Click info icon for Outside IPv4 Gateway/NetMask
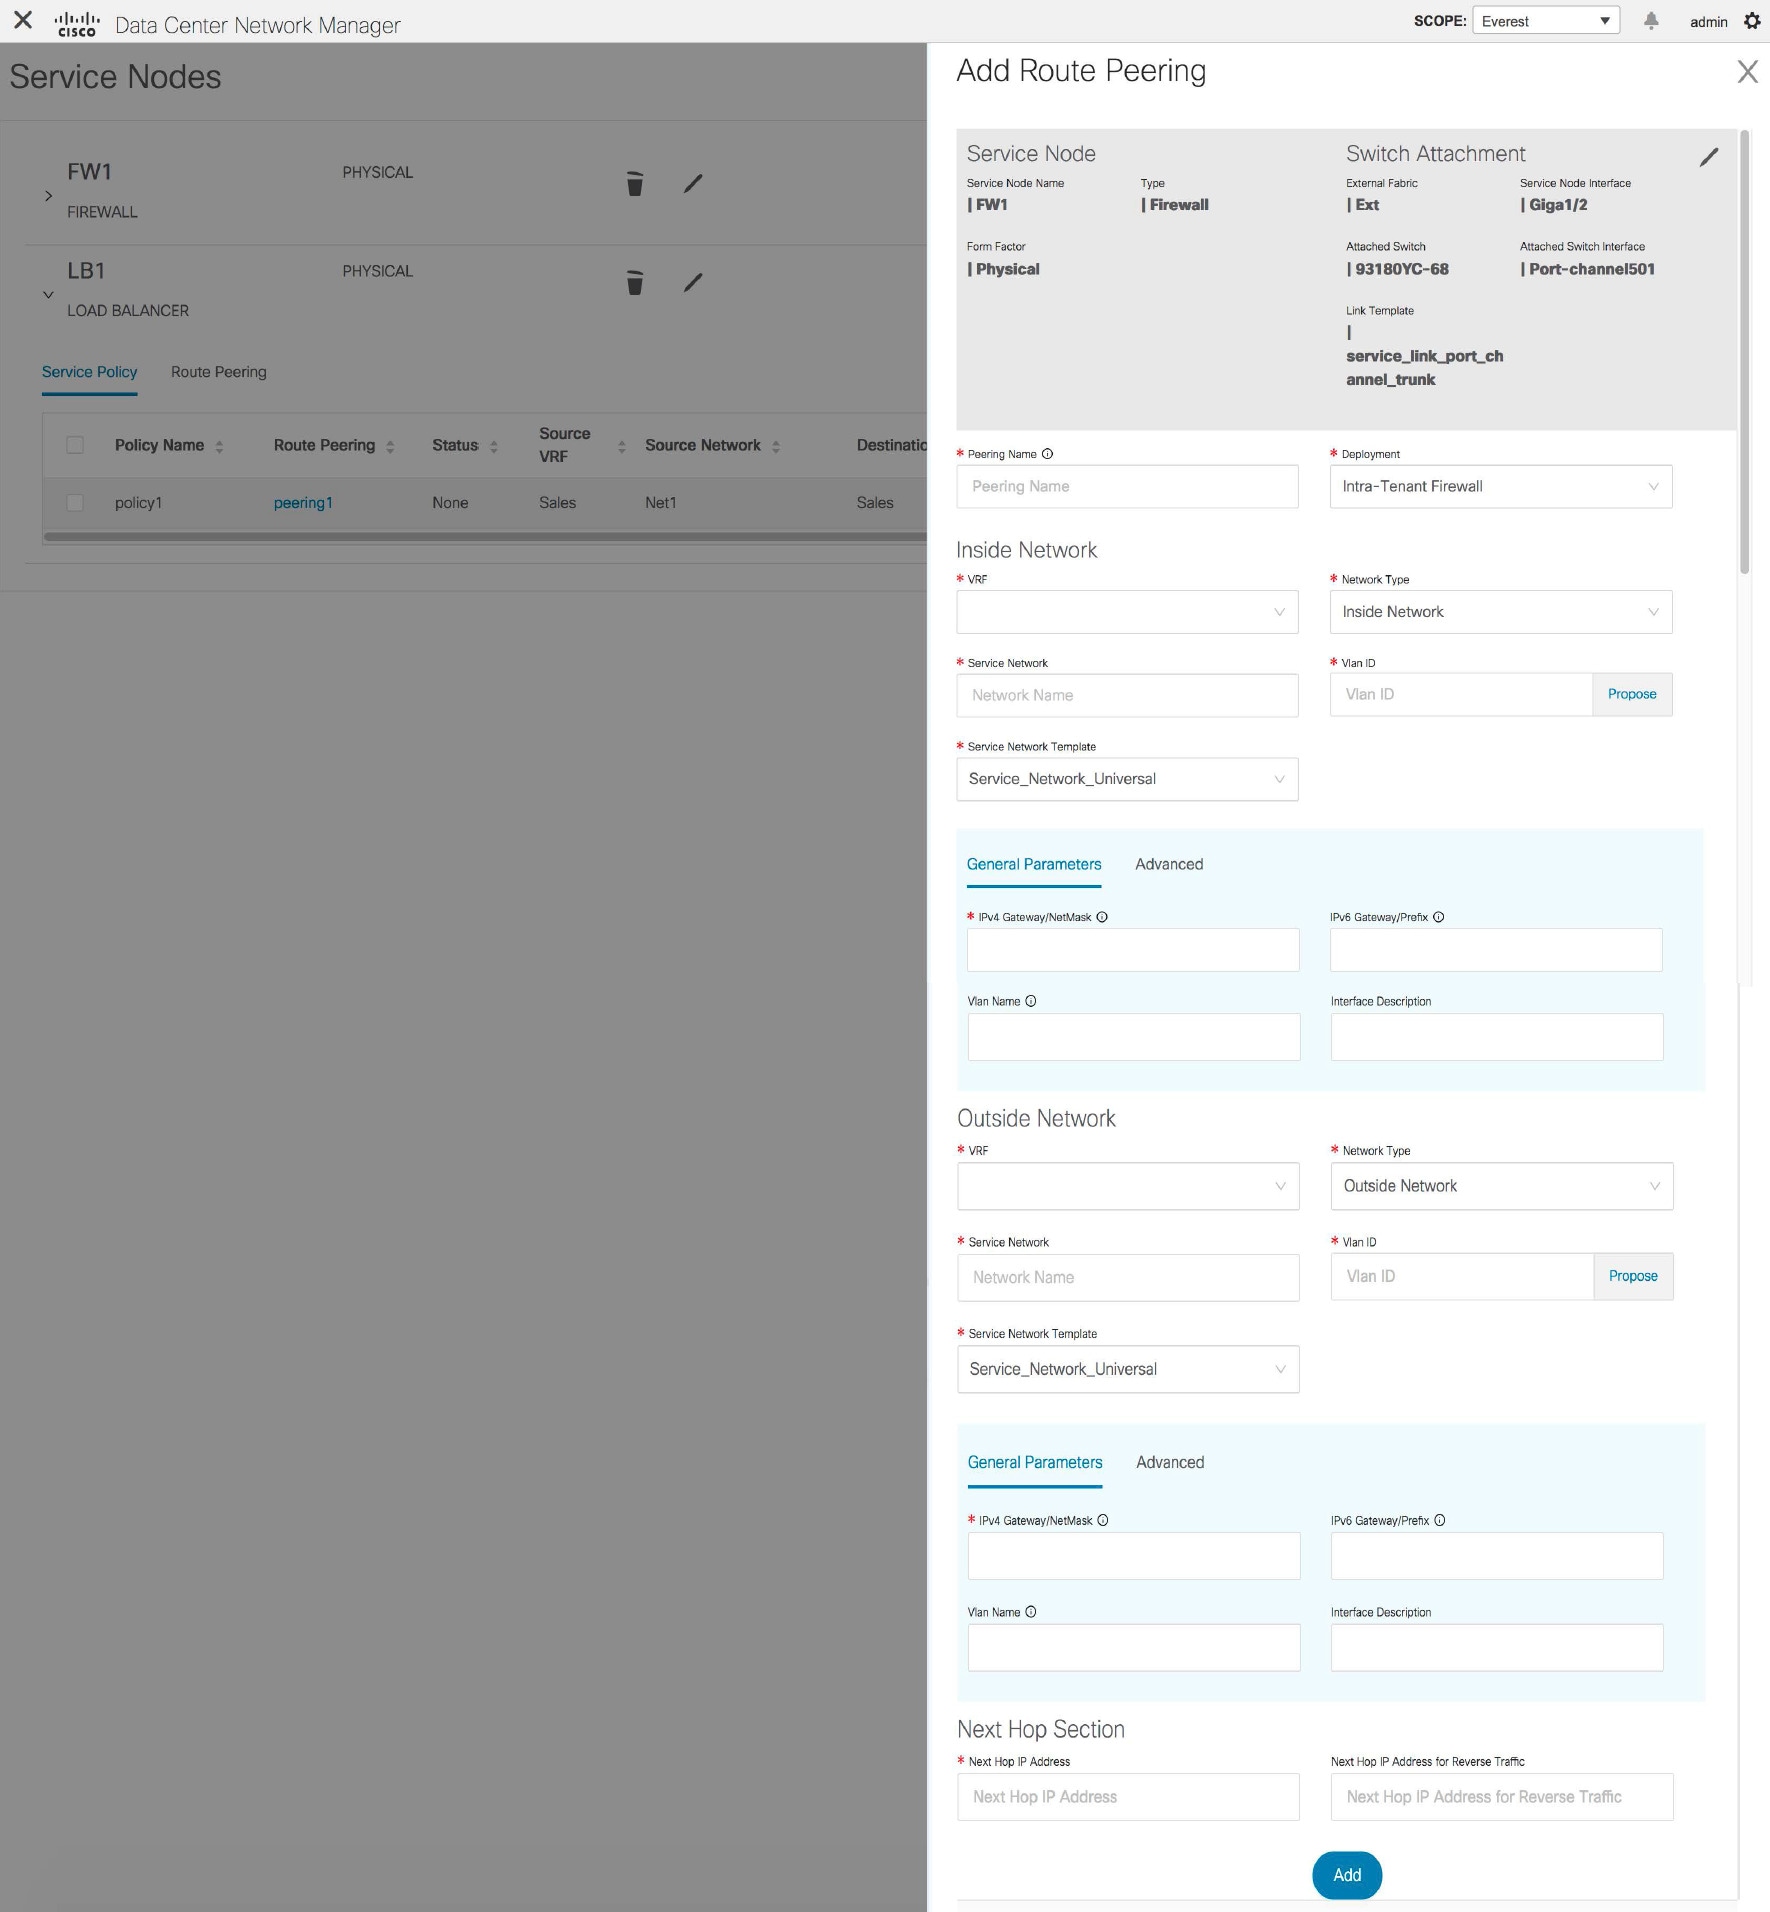This screenshot has width=1770, height=1912. pos(1103,1520)
